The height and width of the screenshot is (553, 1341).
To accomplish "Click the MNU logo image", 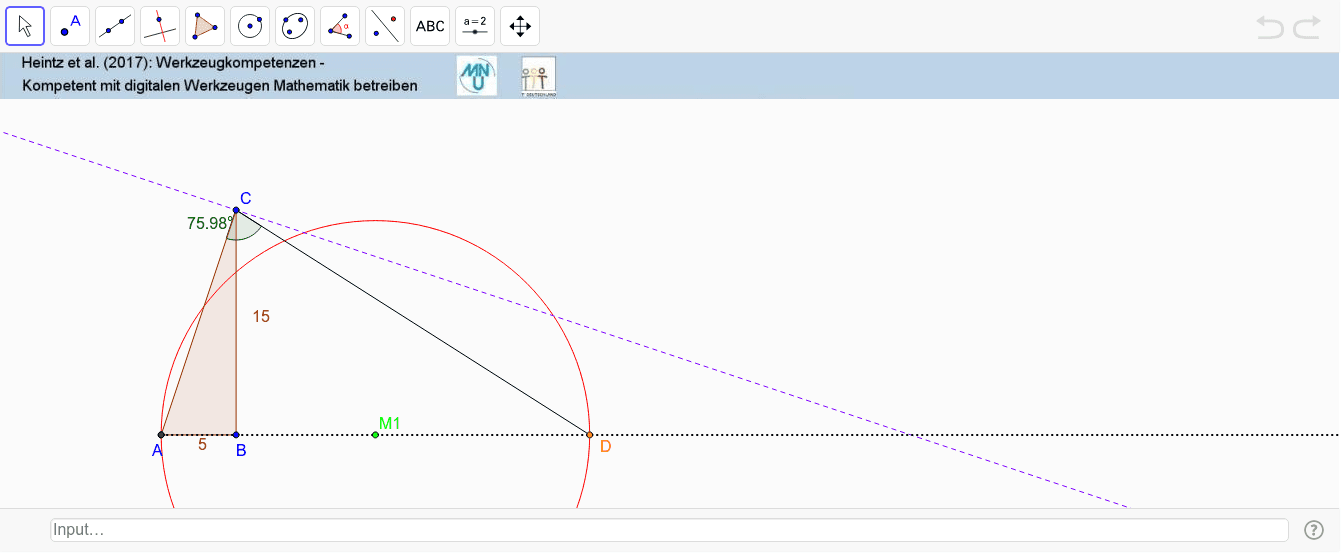I will [477, 76].
